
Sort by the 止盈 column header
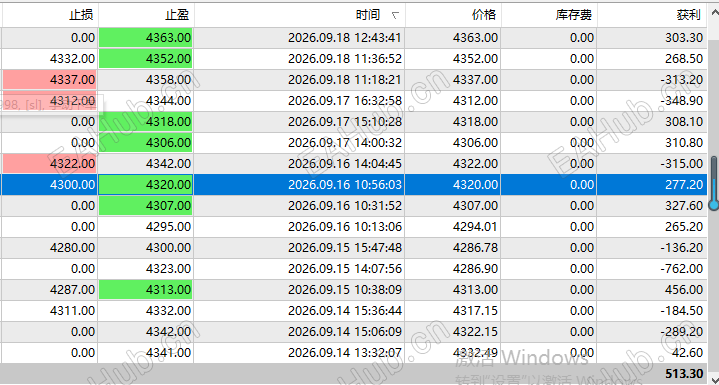(146, 15)
